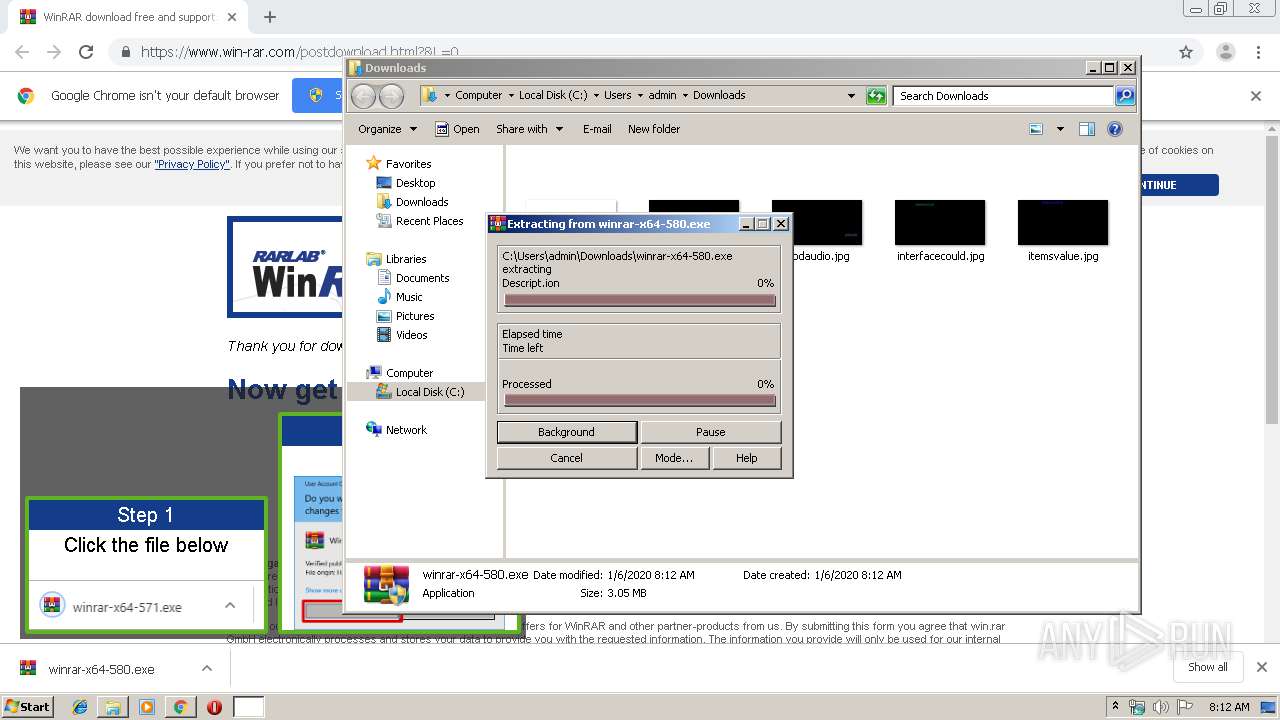Click winrar-x64-580.exe in download bar
This screenshot has height=720, width=1280.
click(x=101, y=669)
